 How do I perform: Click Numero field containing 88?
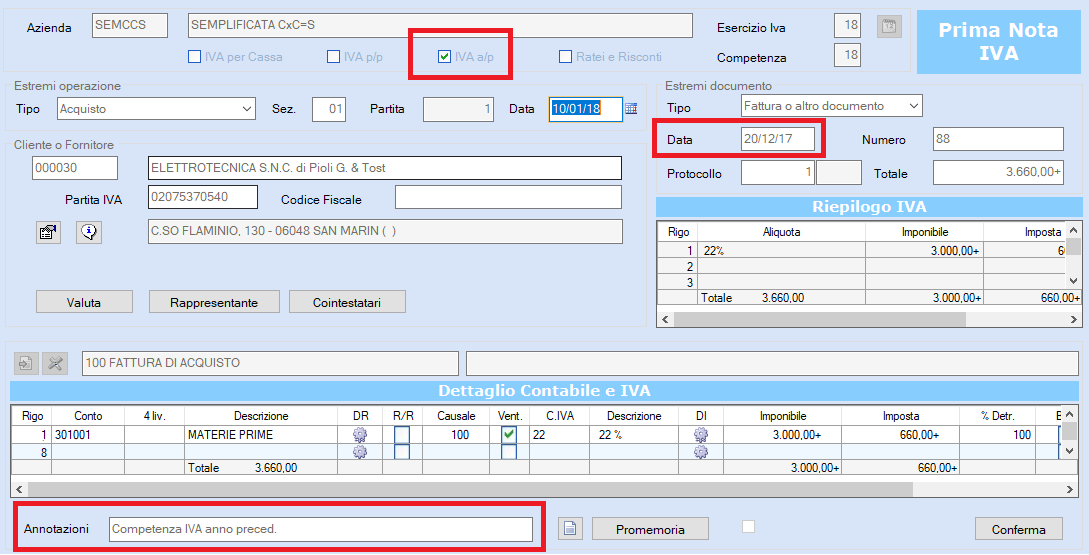coord(998,139)
